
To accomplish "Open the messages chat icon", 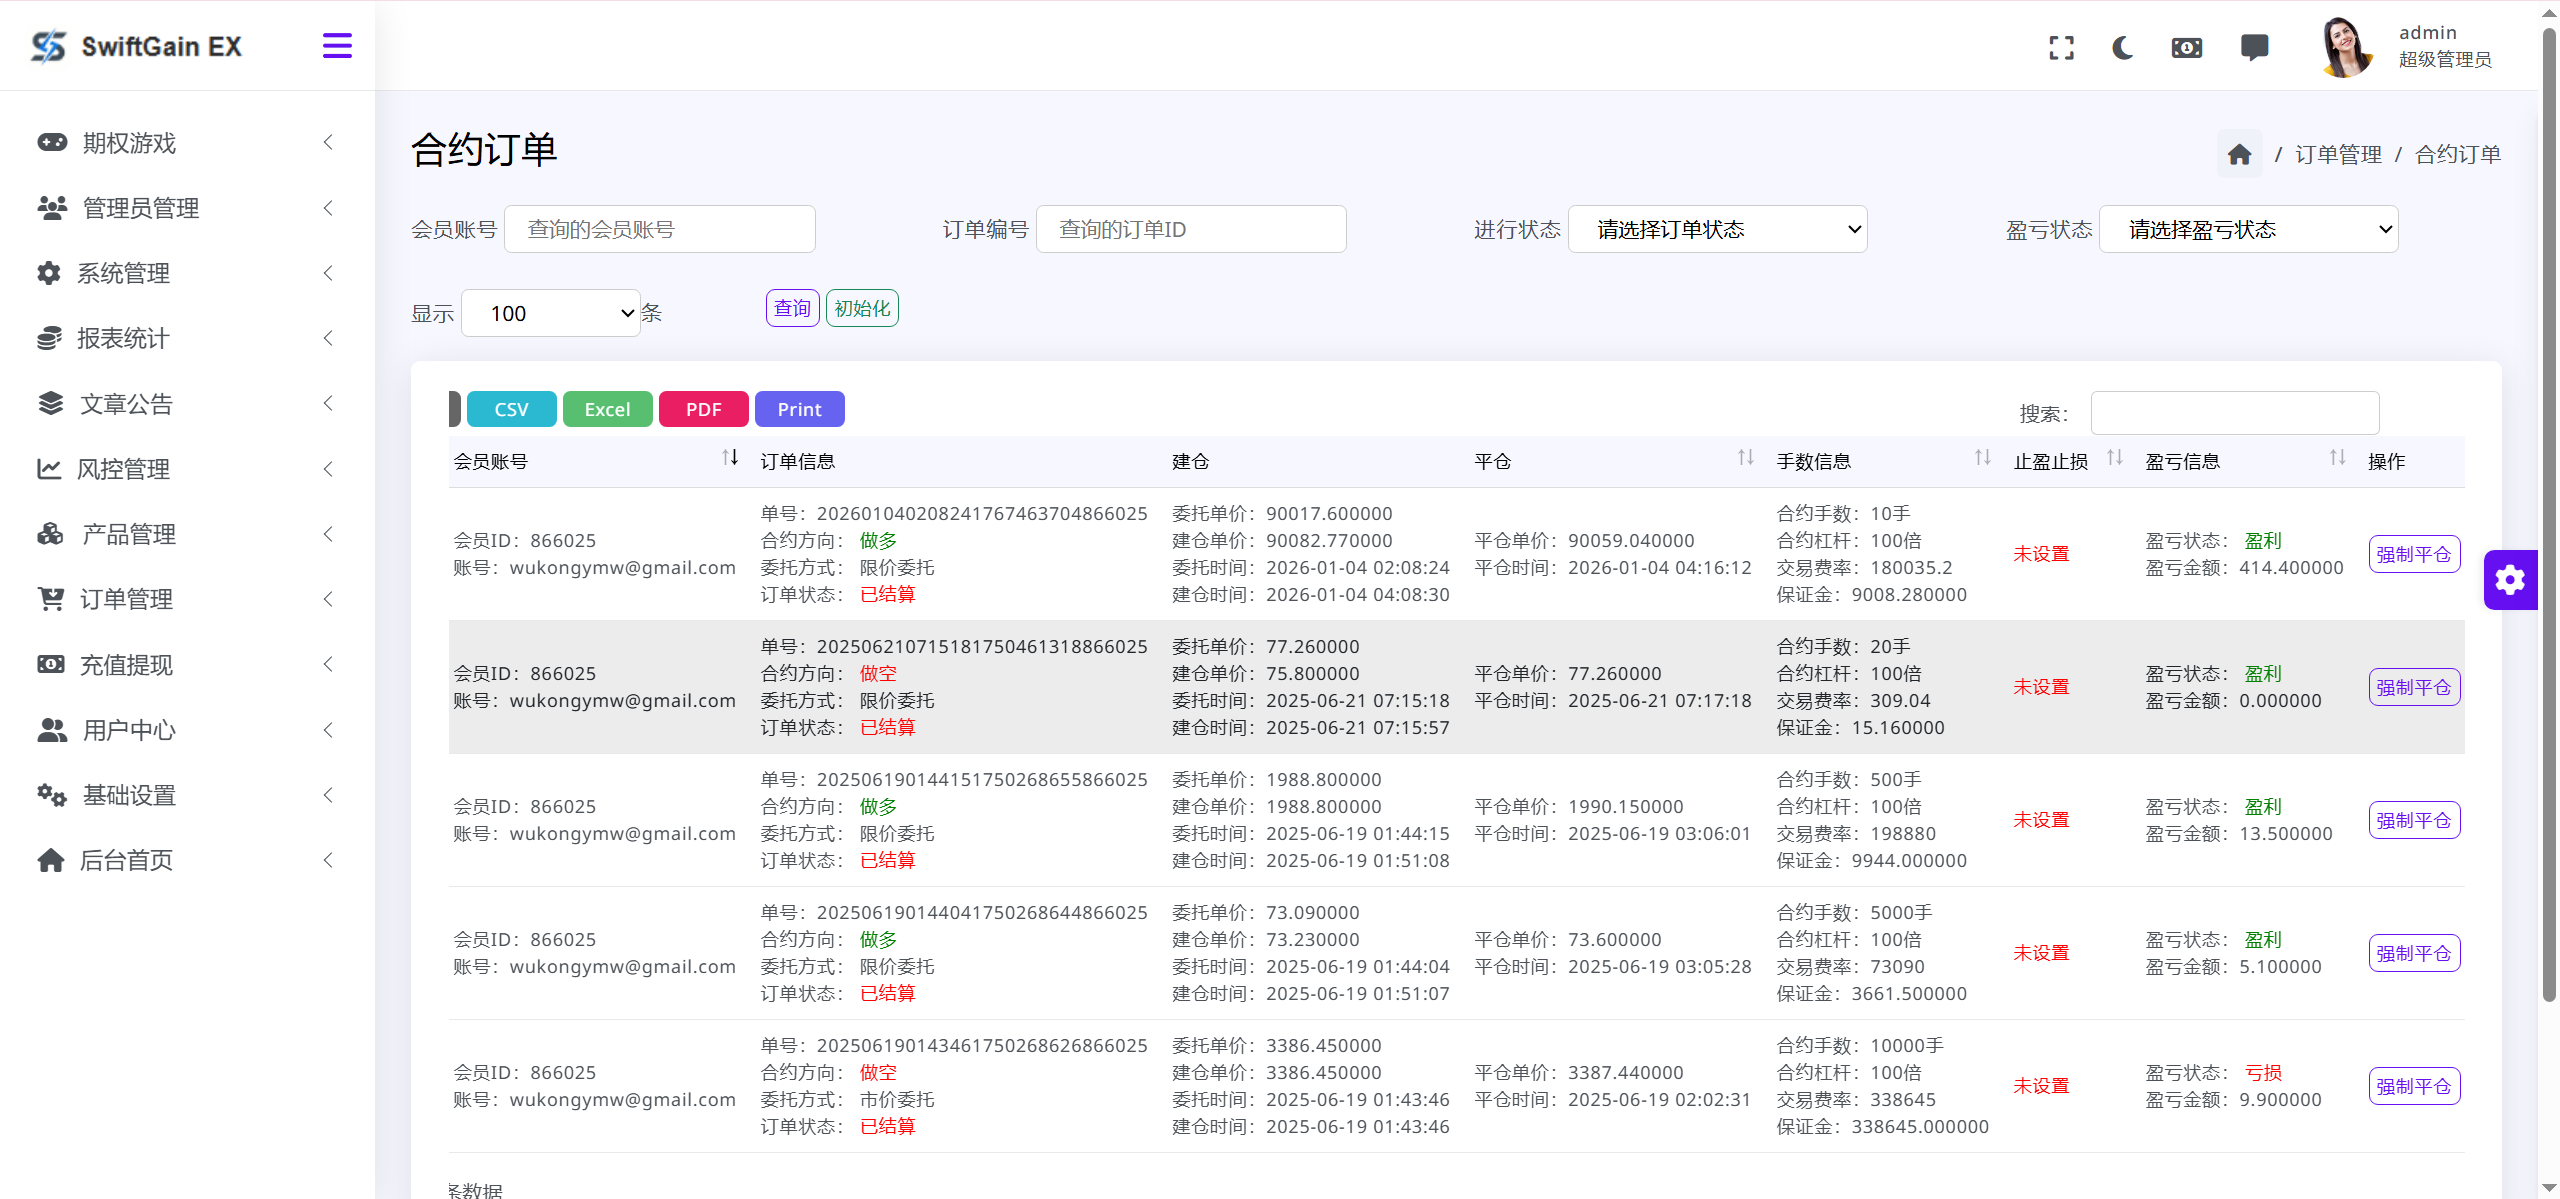I will pyautogui.click(x=2255, y=47).
